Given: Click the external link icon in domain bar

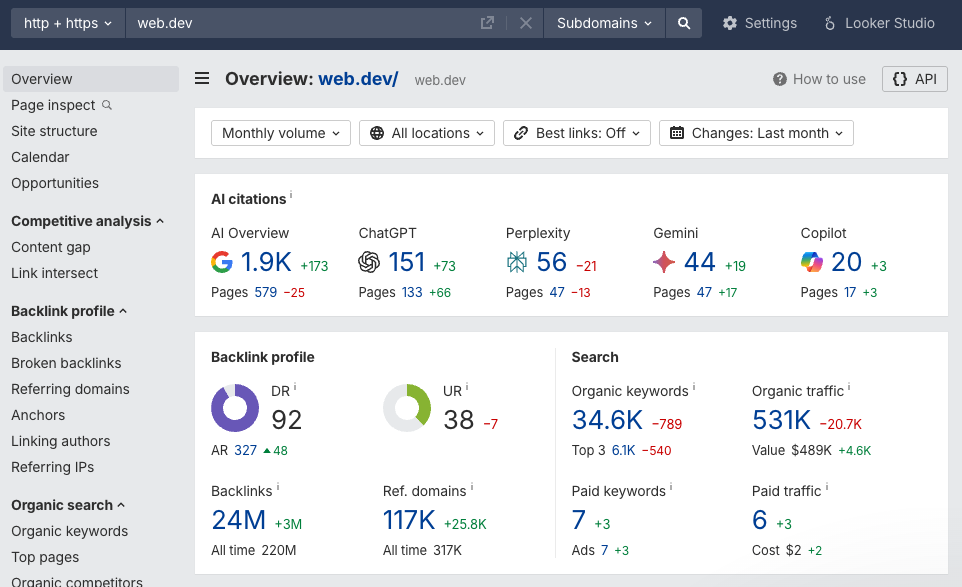Looking at the screenshot, I should [x=487, y=22].
